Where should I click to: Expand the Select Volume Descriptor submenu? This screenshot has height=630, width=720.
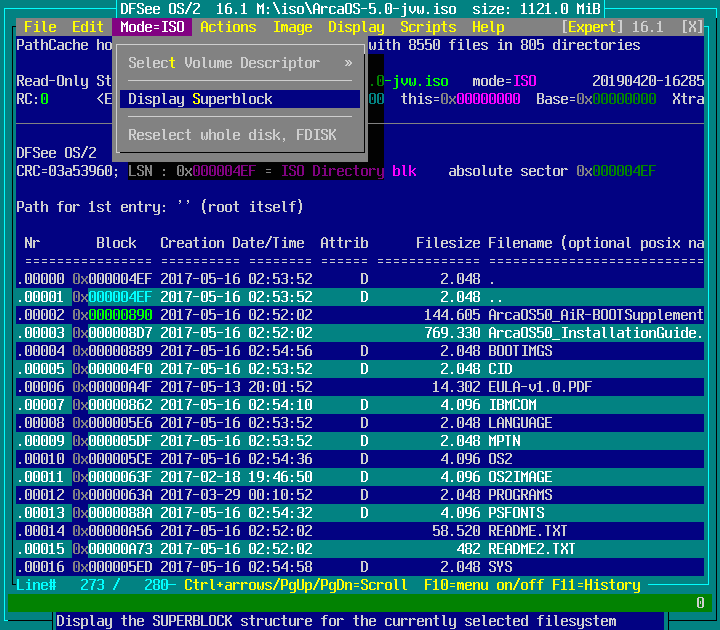240,63
